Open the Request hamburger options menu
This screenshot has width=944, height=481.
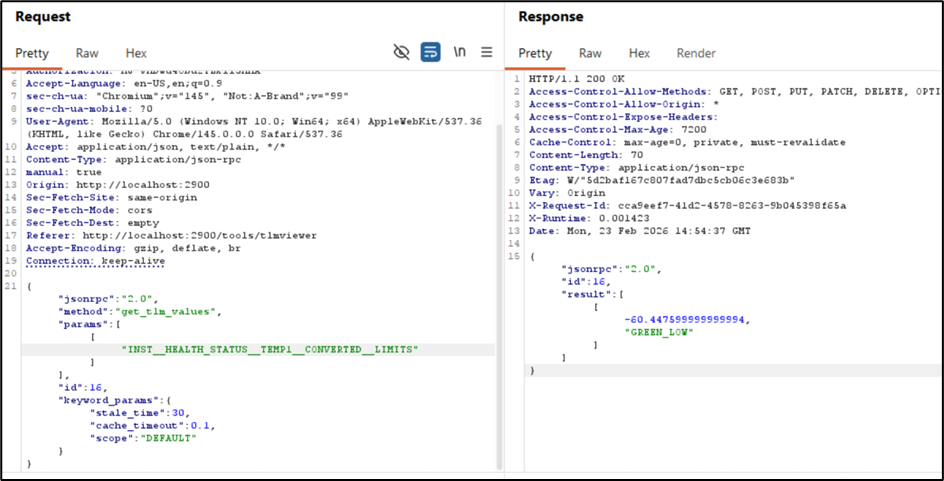coord(487,52)
